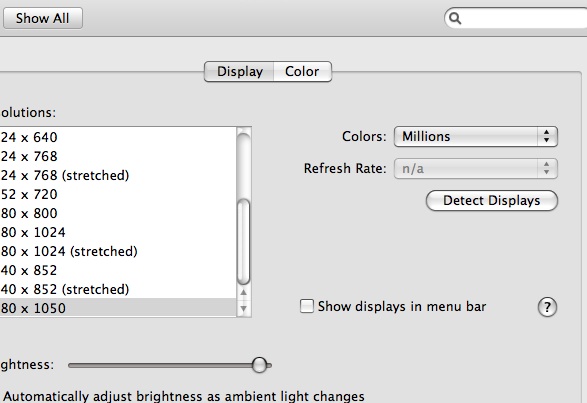Click the brightness slider knob

[x=259, y=365]
